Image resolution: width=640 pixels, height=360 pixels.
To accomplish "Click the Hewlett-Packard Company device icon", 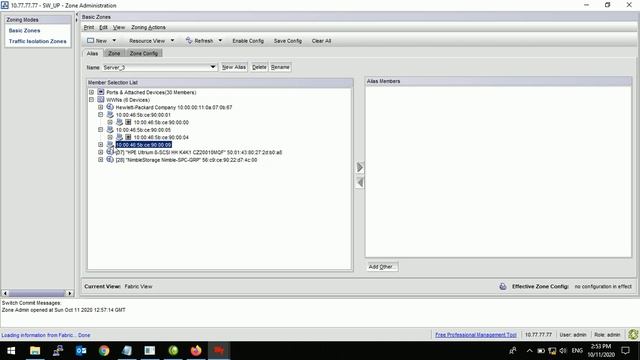I will 110,107.
